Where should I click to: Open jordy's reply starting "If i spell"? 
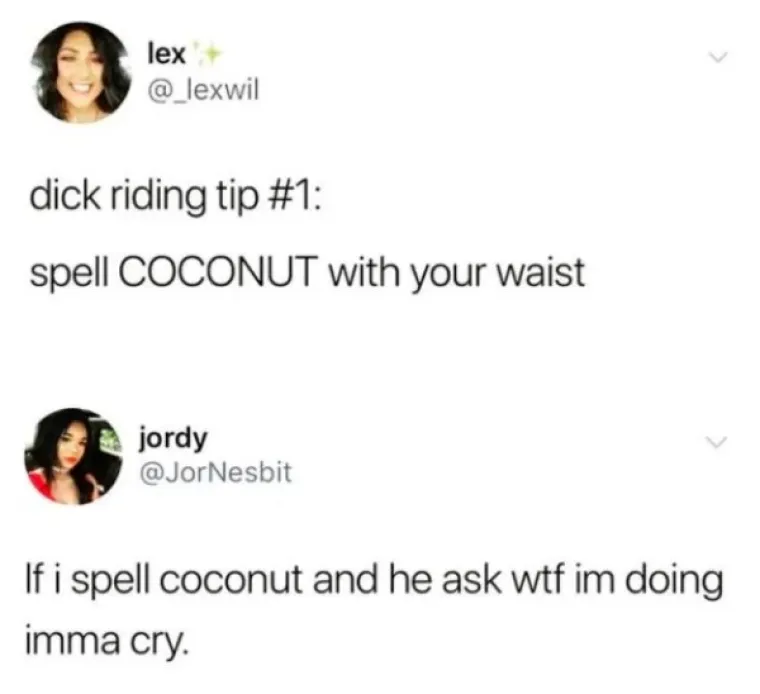click(374, 611)
